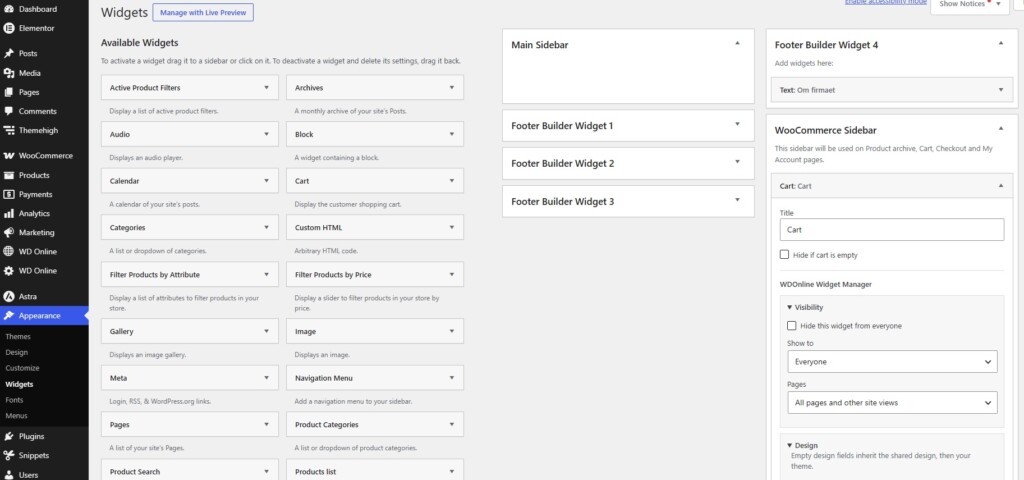Open the Pages dropdown showing All pages
Viewport: 1024px width, 480px height.
[x=892, y=402]
